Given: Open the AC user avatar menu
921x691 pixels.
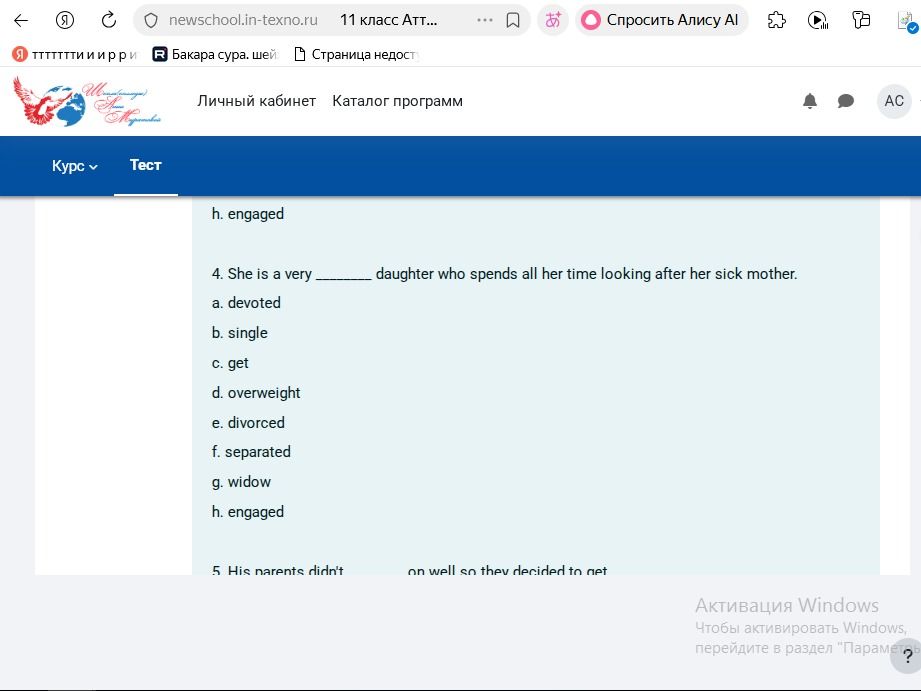Looking at the screenshot, I should [x=894, y=101].
